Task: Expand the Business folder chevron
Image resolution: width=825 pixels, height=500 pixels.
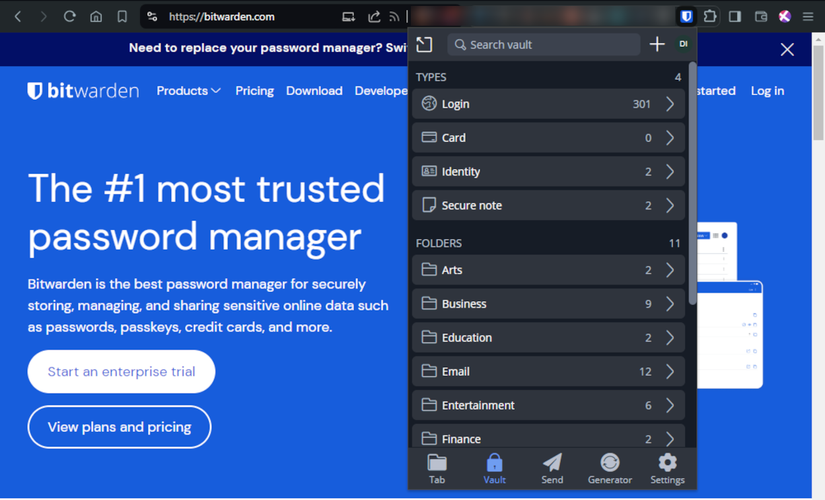Action: [x=670, y=304]
